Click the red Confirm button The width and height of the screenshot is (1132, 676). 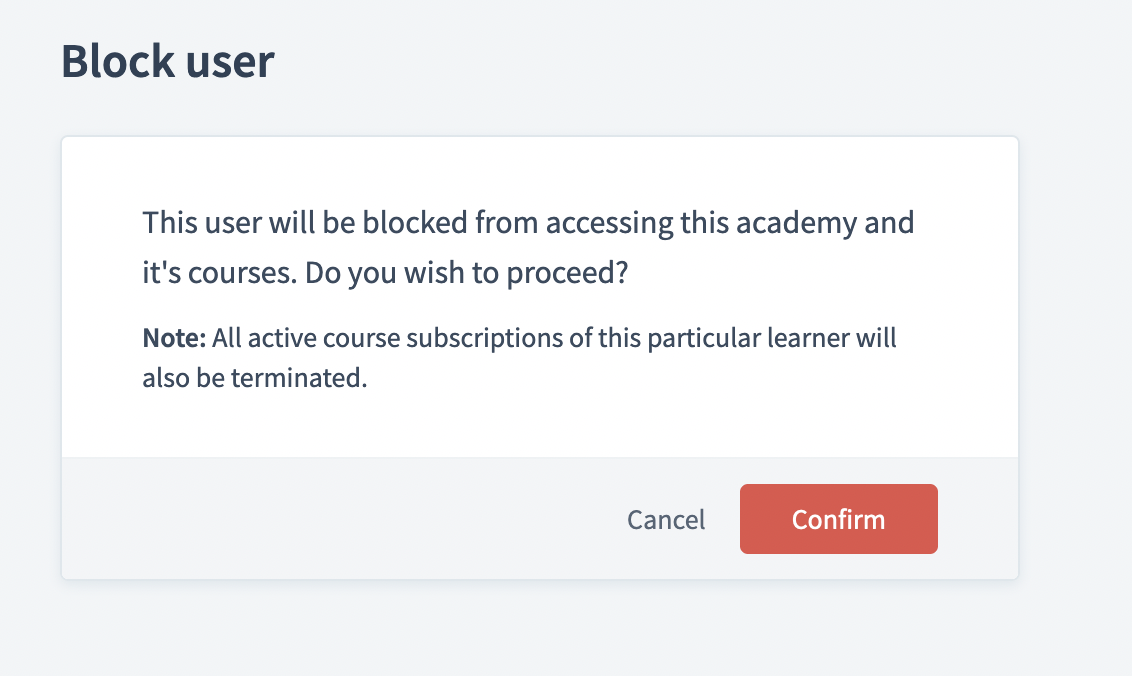(x=838, y=519)
